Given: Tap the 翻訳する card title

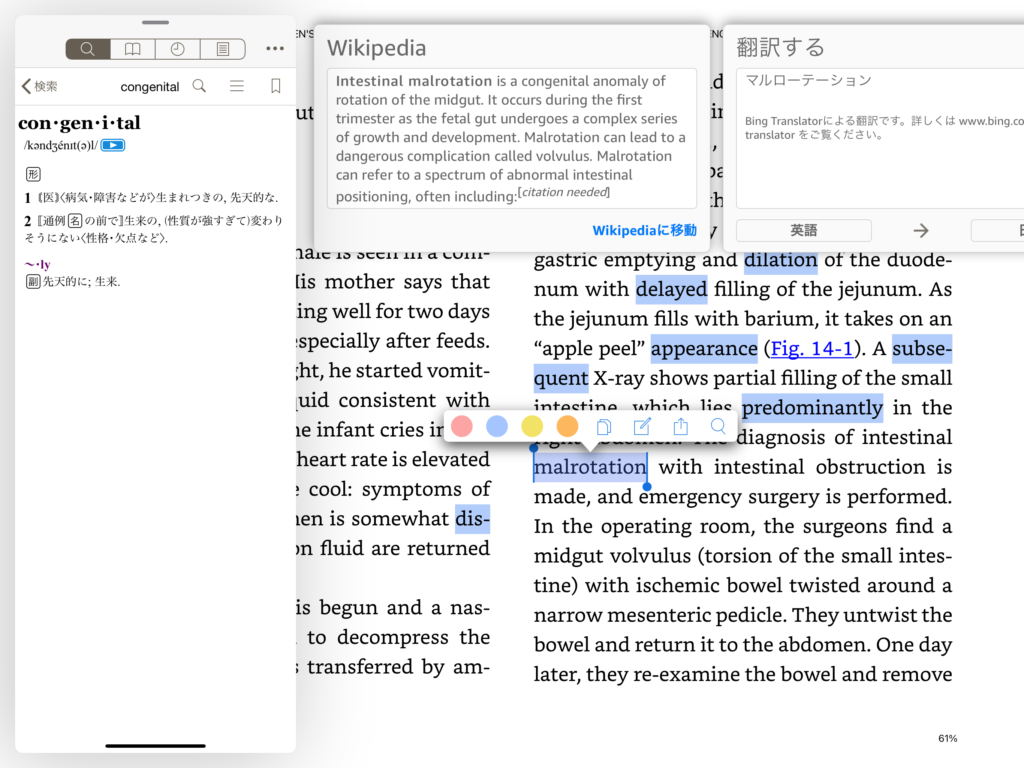Looking at the screenshot, I should click(780, 47).
